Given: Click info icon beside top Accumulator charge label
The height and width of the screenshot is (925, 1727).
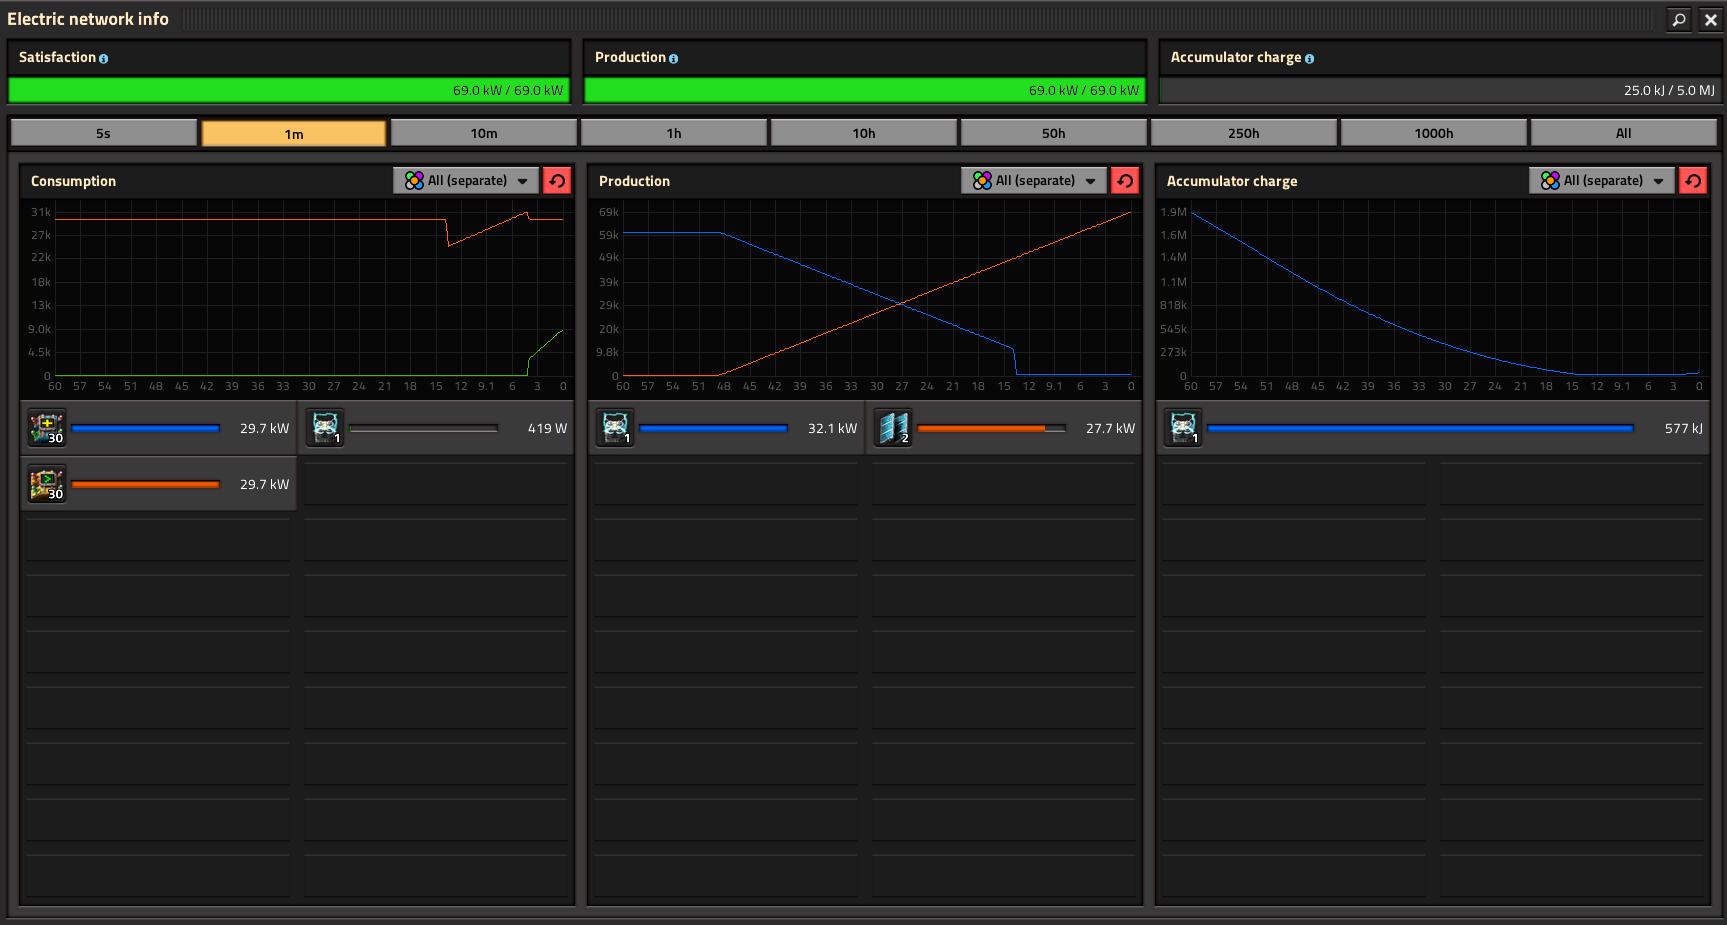Looking at the screenshot, I should pyautogui.click(x=1309, y=59).
